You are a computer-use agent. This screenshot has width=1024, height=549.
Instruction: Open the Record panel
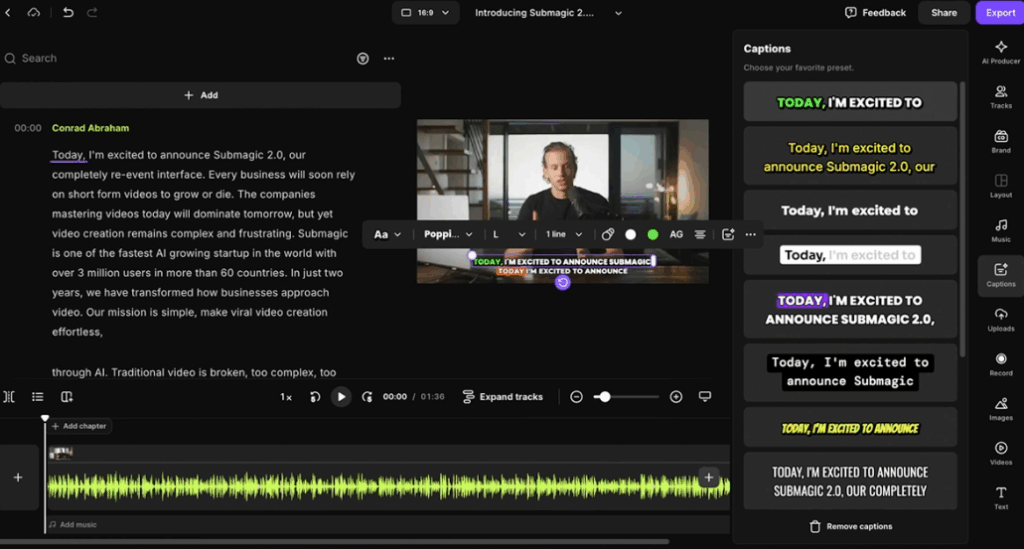coord(1000,364)
